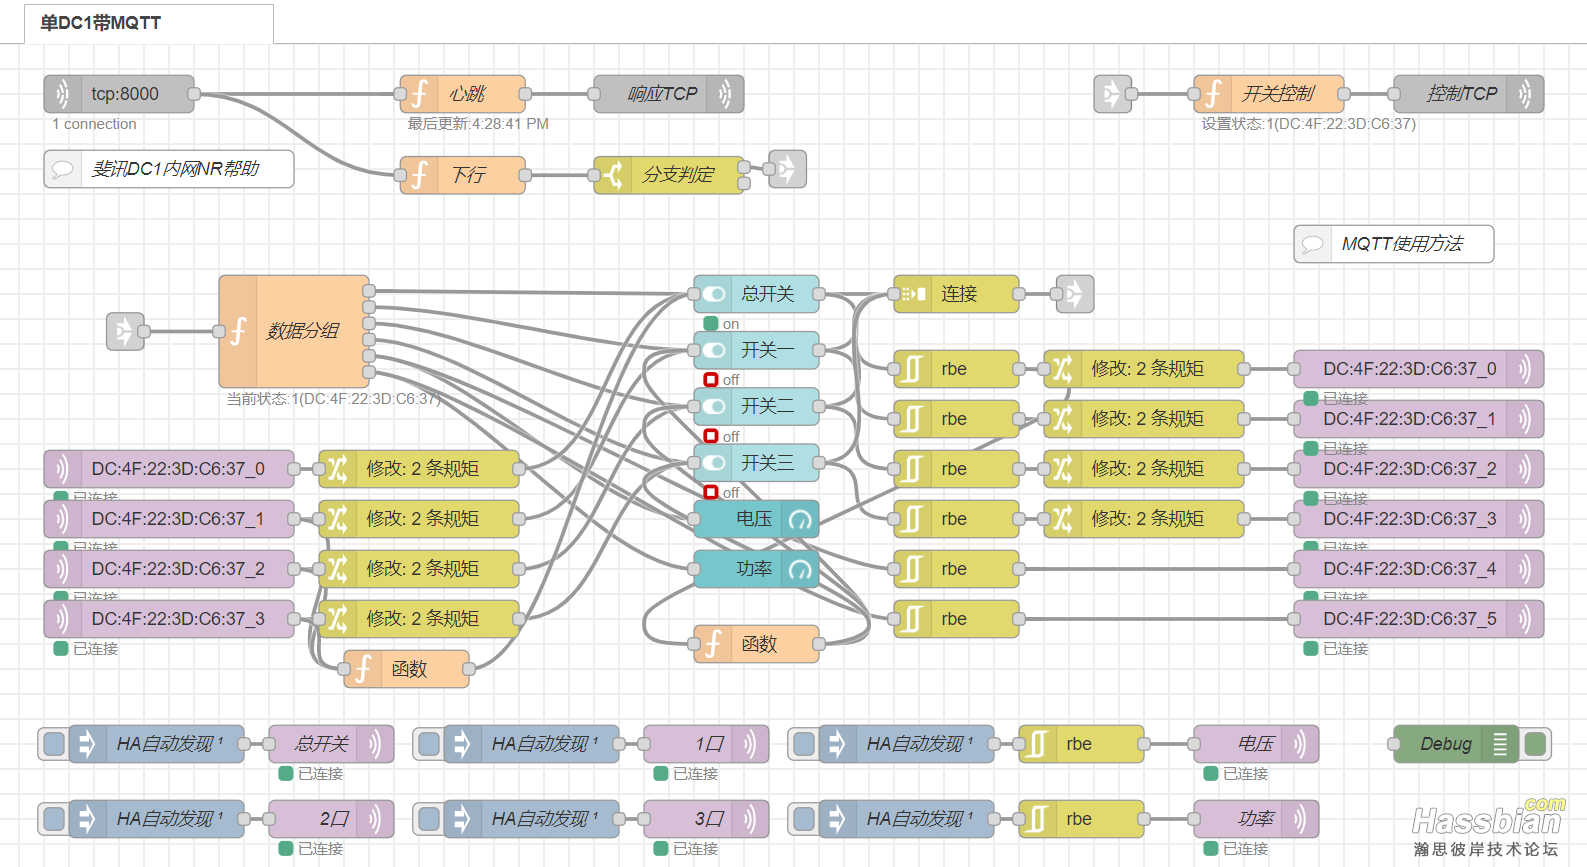Viewport: 1587px width, 867px height.
Task: Select the 电压 gauge node
Action: coord(756,519)
